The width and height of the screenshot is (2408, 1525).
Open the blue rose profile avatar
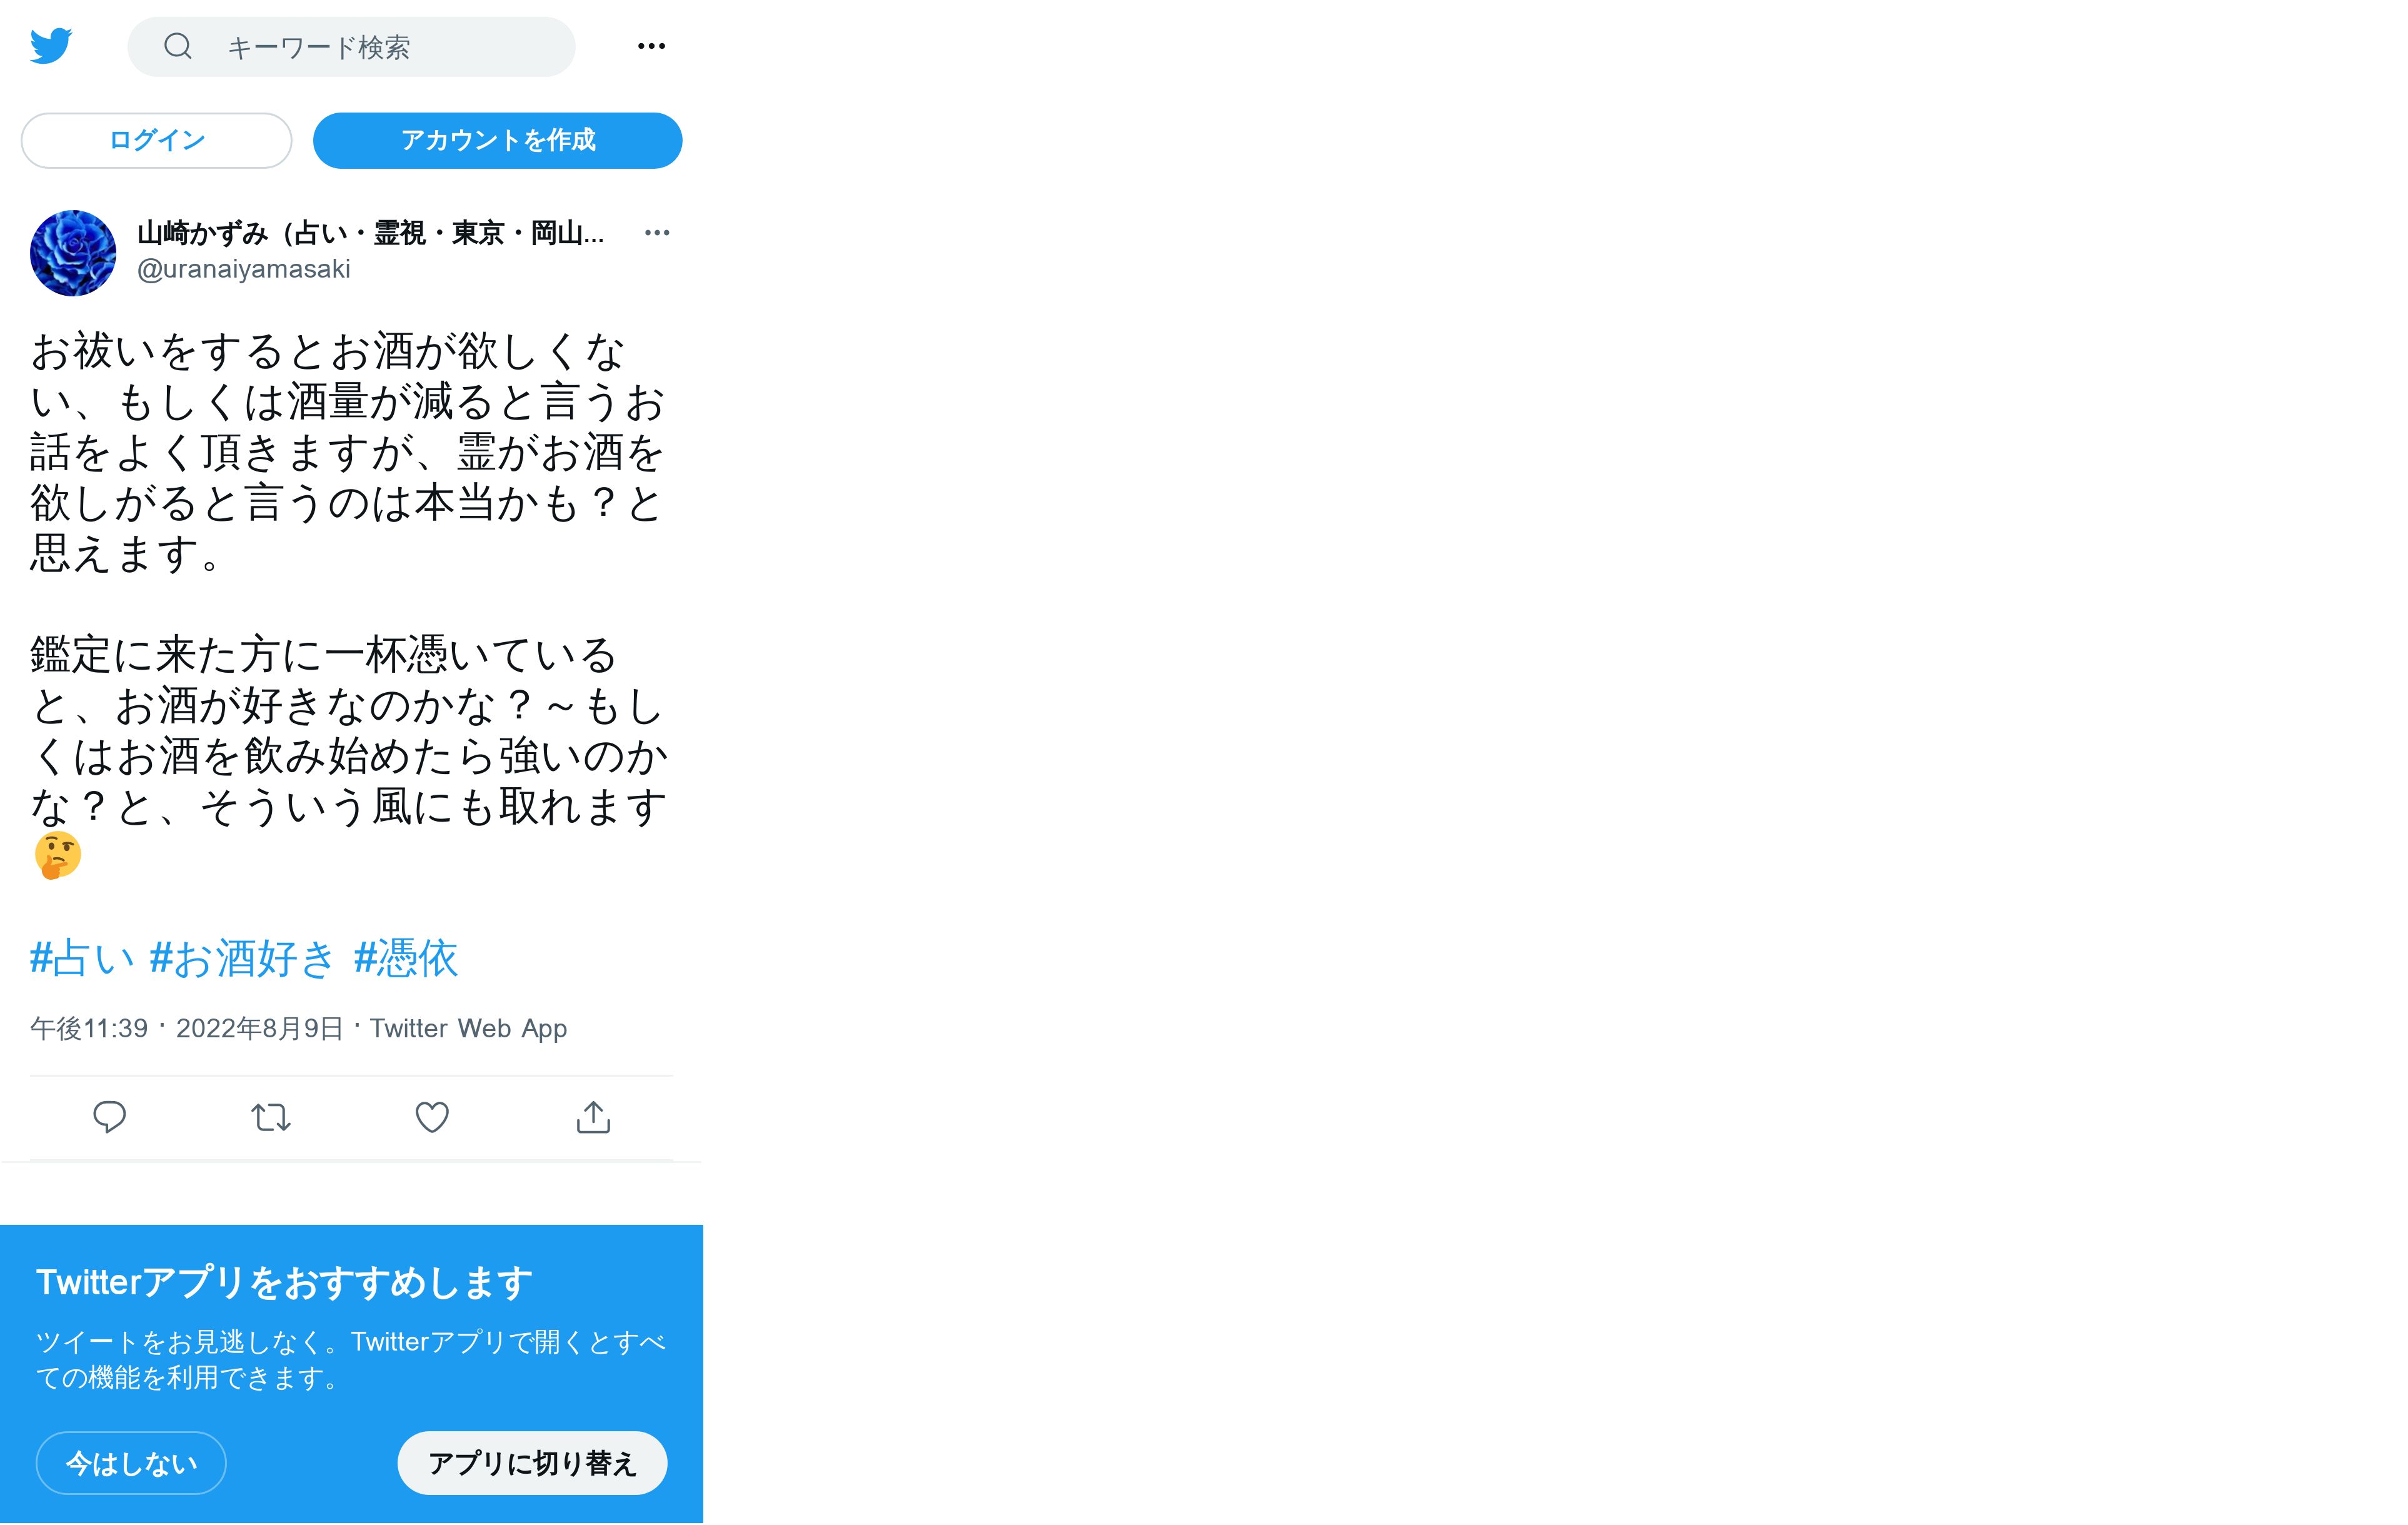coord(73,253)
